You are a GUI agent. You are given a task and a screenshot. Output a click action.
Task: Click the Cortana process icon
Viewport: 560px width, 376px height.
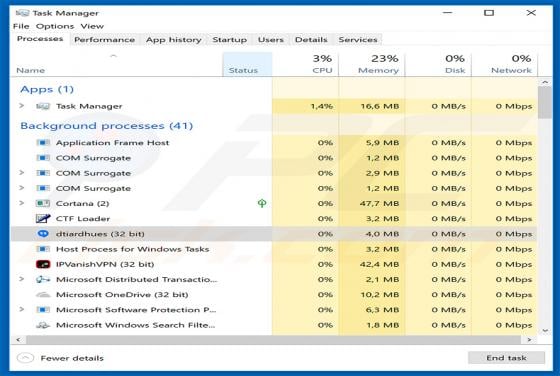43,204
